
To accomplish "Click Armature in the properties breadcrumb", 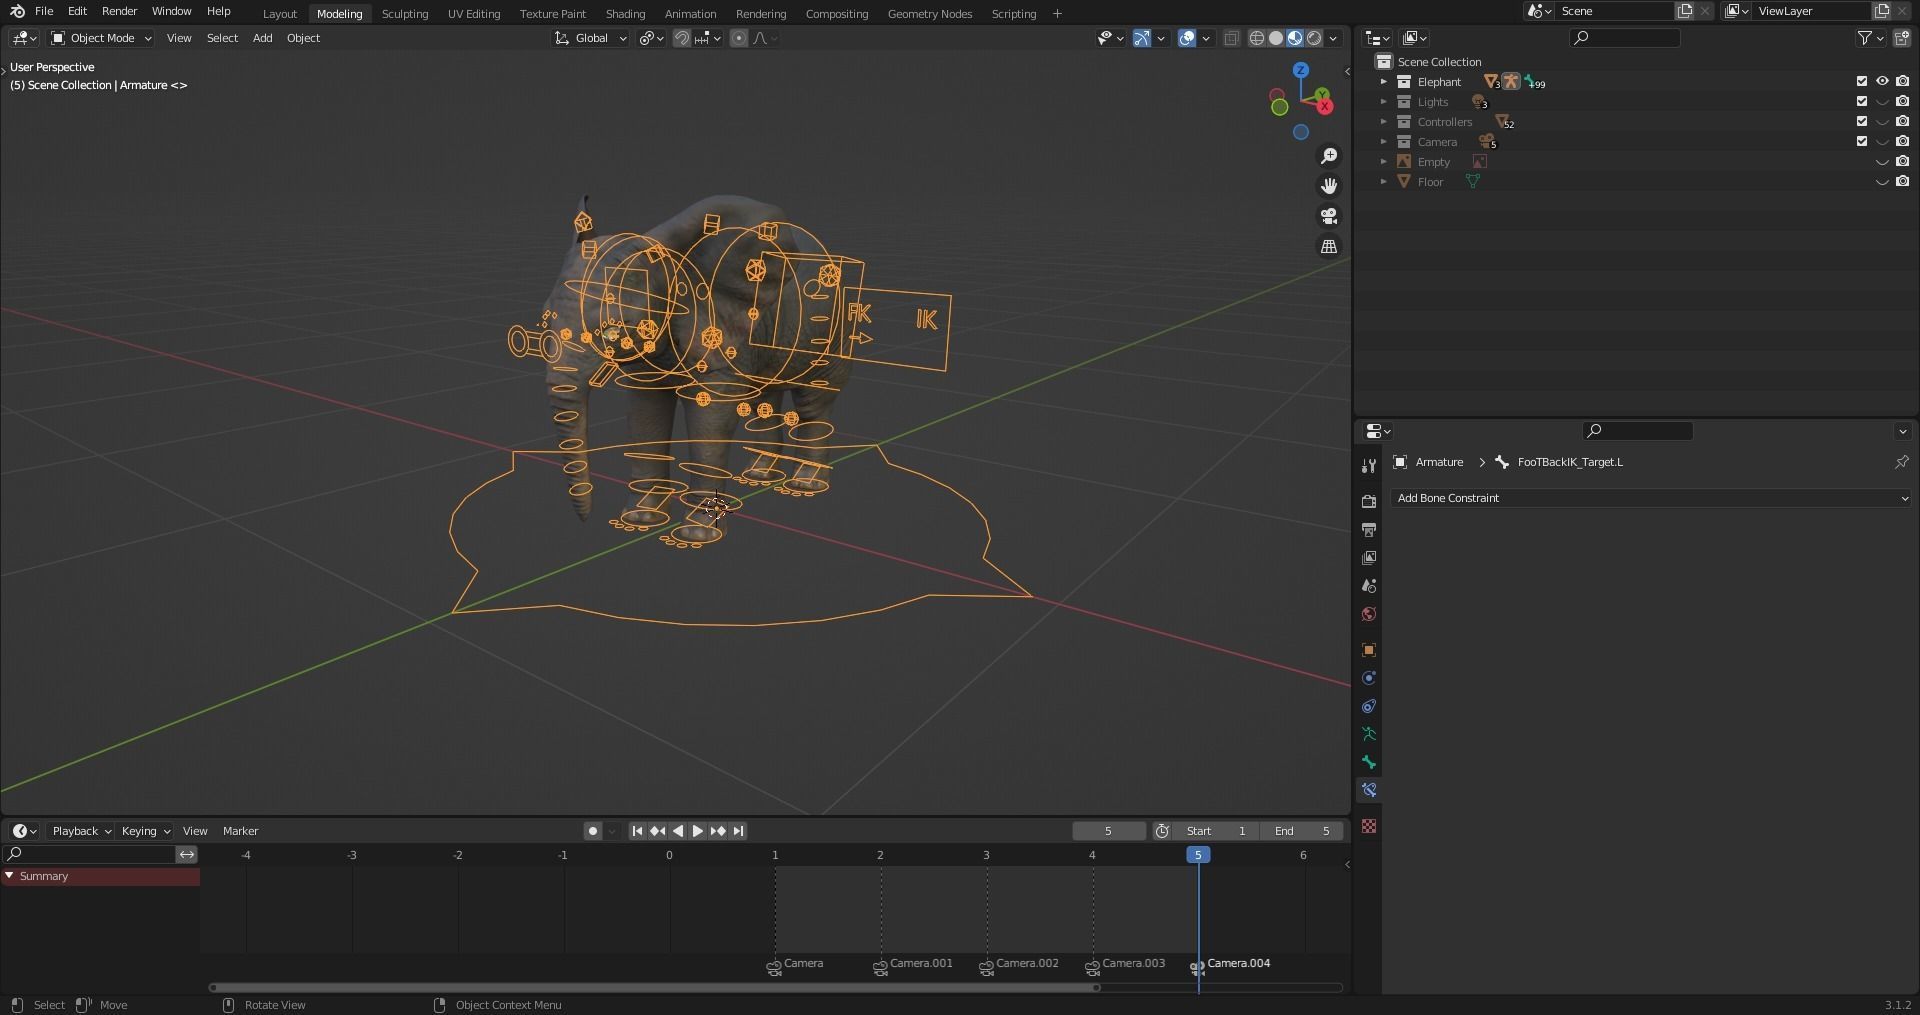I will pyautogui.click(x=1438, y=462).
